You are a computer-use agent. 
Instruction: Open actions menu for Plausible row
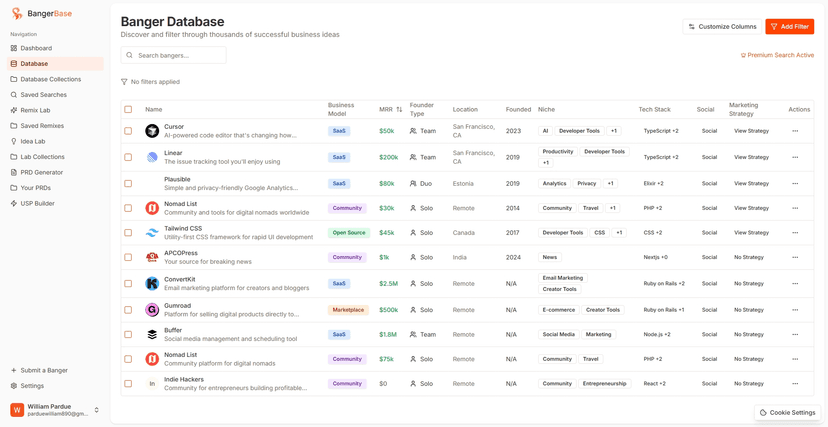795,184
